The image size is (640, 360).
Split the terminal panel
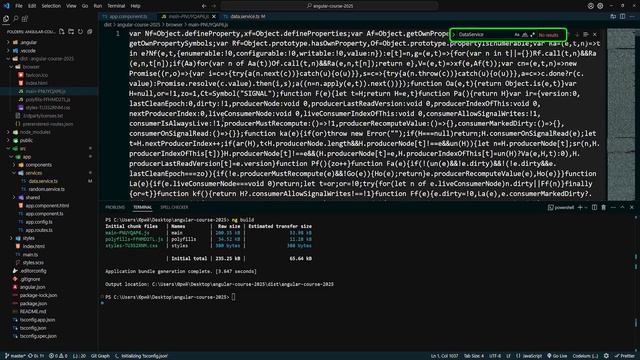click(594, 207)
